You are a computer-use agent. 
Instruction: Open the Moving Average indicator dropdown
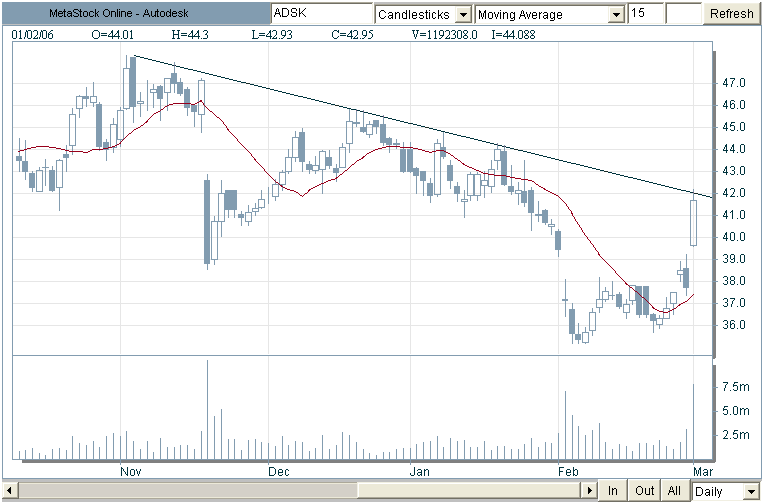coord(550,14)
